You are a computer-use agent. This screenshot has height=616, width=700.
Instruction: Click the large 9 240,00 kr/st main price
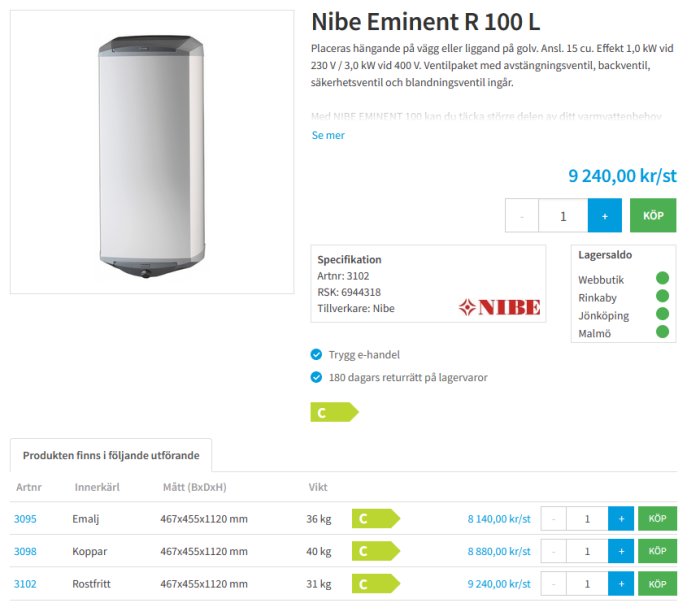tap(622, 176)
